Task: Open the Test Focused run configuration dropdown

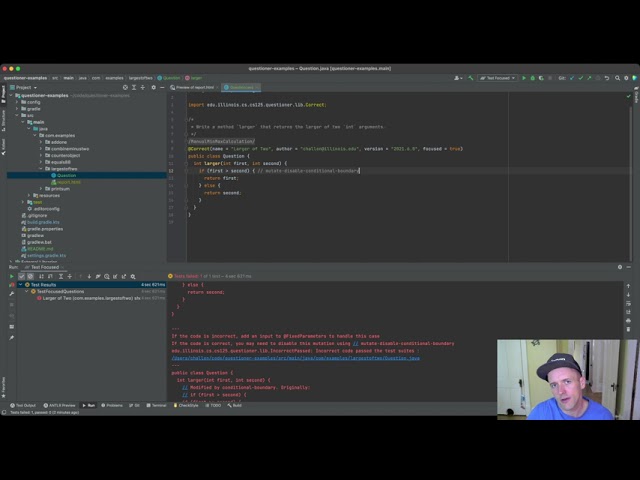Action: point(498,78)
